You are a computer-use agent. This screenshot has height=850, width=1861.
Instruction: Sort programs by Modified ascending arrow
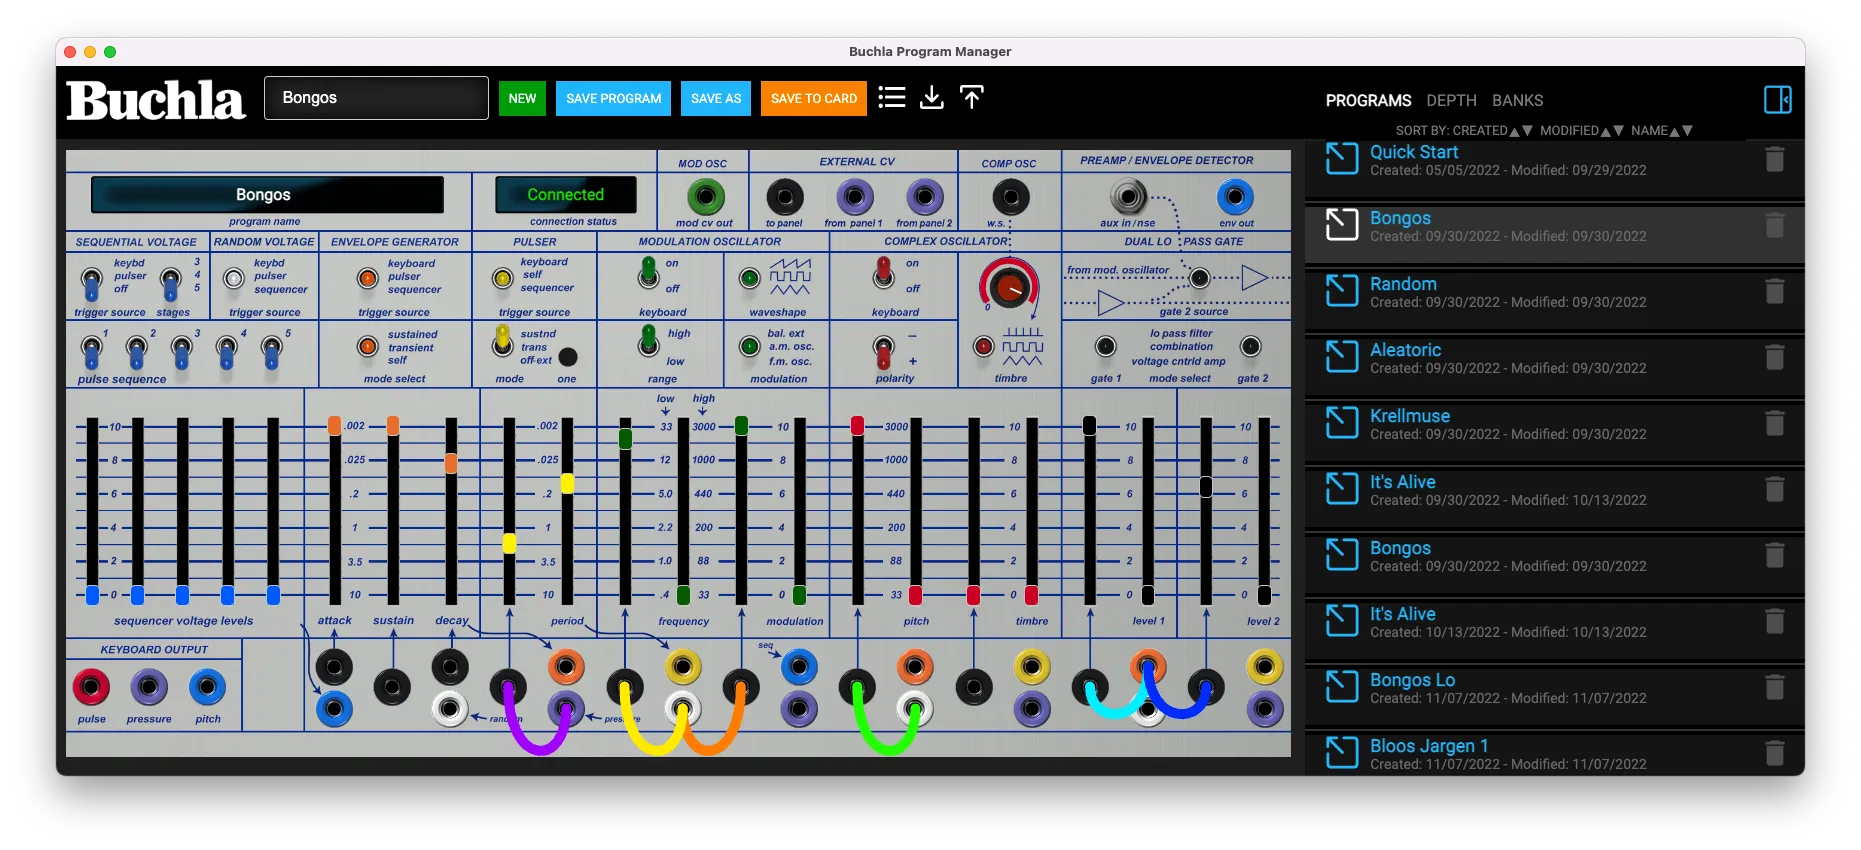pos(1606,131)
